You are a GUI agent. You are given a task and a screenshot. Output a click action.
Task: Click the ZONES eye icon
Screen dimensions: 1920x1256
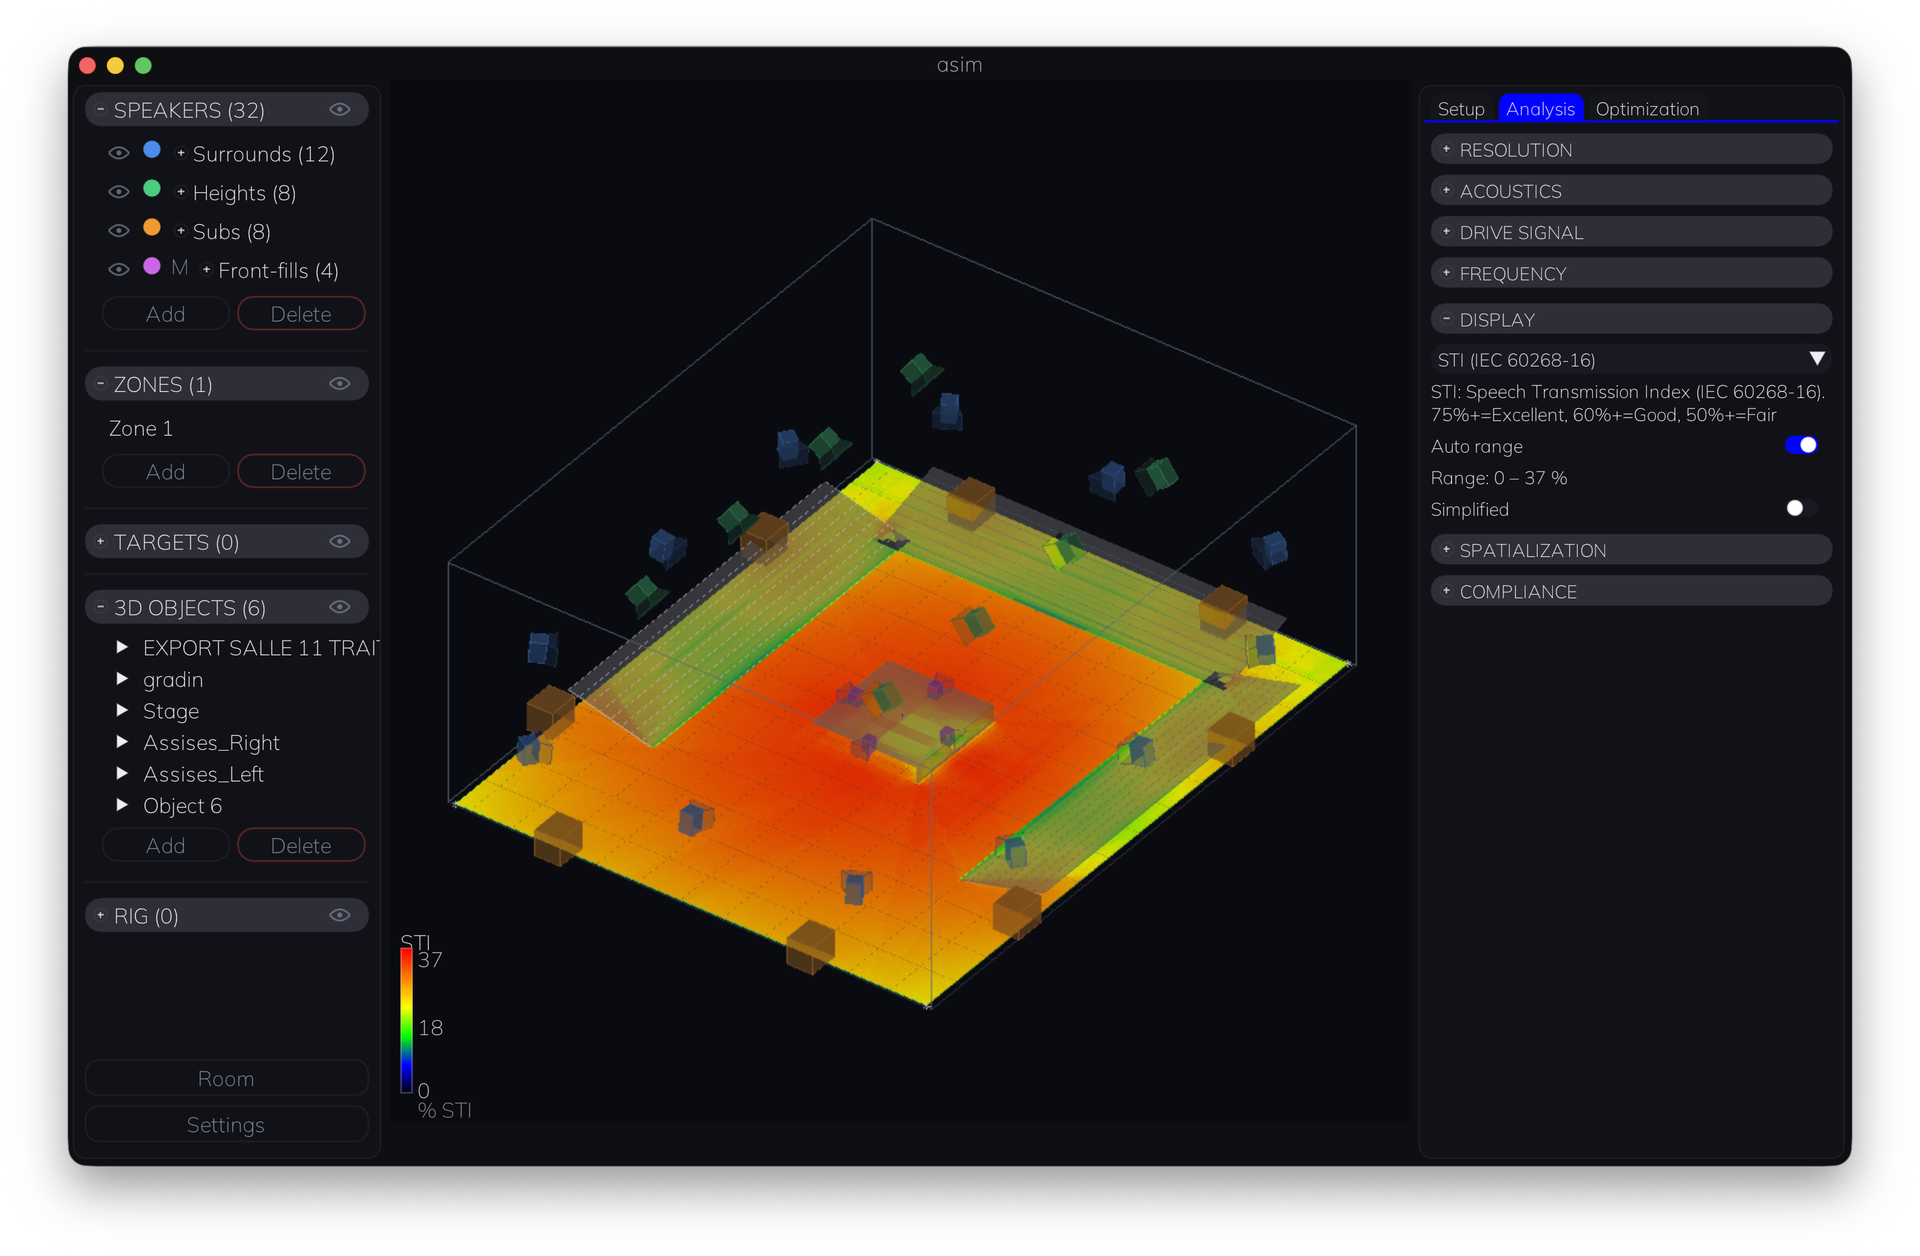tap(340, 384)
